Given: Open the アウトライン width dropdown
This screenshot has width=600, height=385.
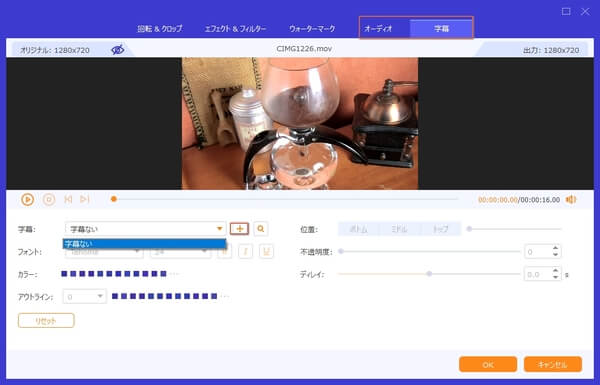Looking at the screenshot, I should pyautogui.click(x=85, y=297).
